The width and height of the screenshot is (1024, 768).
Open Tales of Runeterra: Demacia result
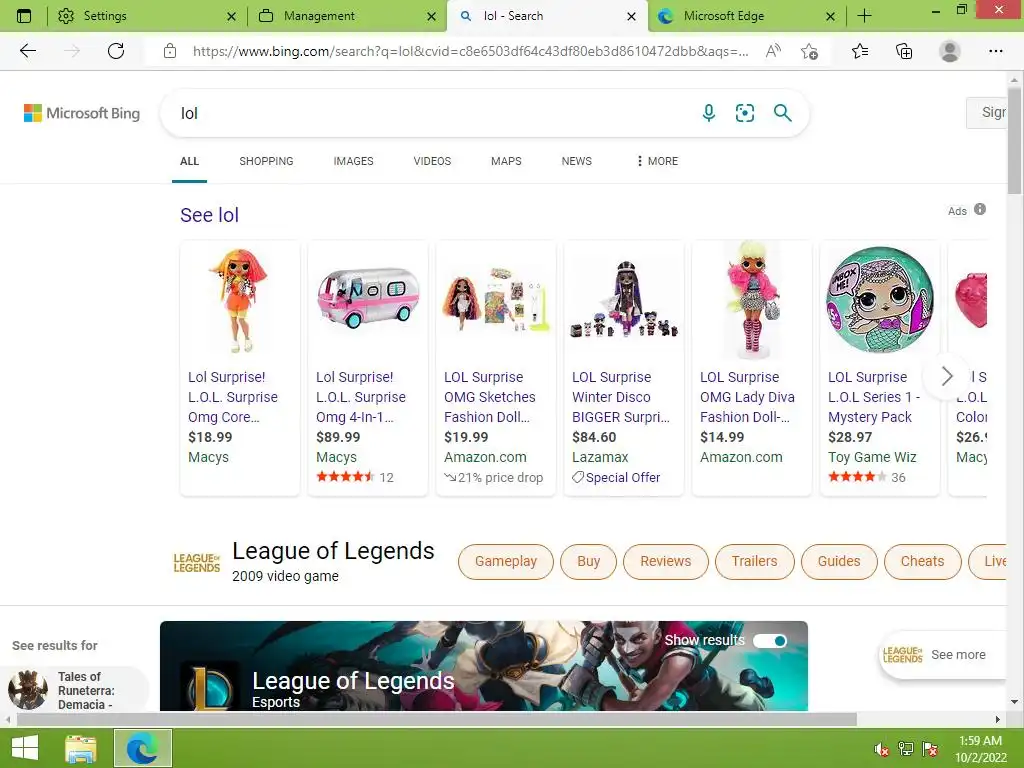point(75,690)
